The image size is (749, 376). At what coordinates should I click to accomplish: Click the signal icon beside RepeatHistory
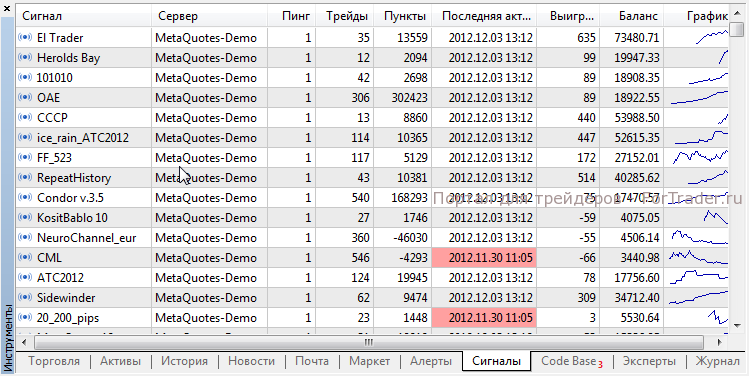click(x=25, y=178)
